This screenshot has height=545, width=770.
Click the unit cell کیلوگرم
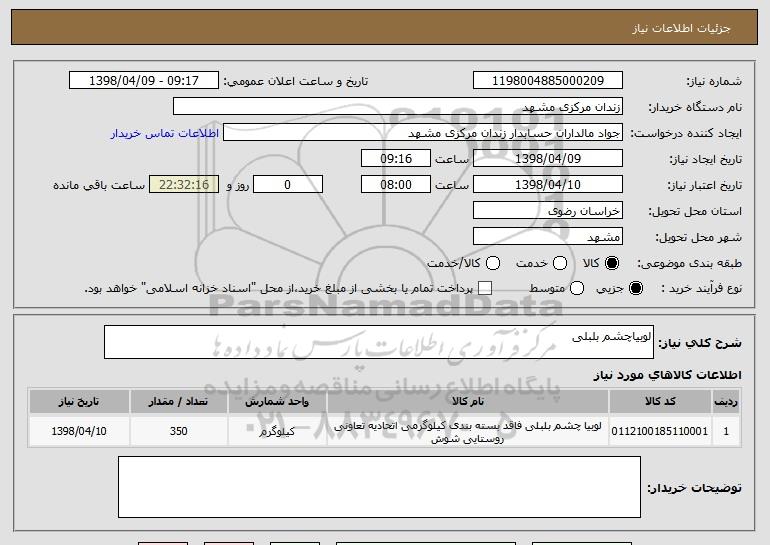click(x=277, y=431)
